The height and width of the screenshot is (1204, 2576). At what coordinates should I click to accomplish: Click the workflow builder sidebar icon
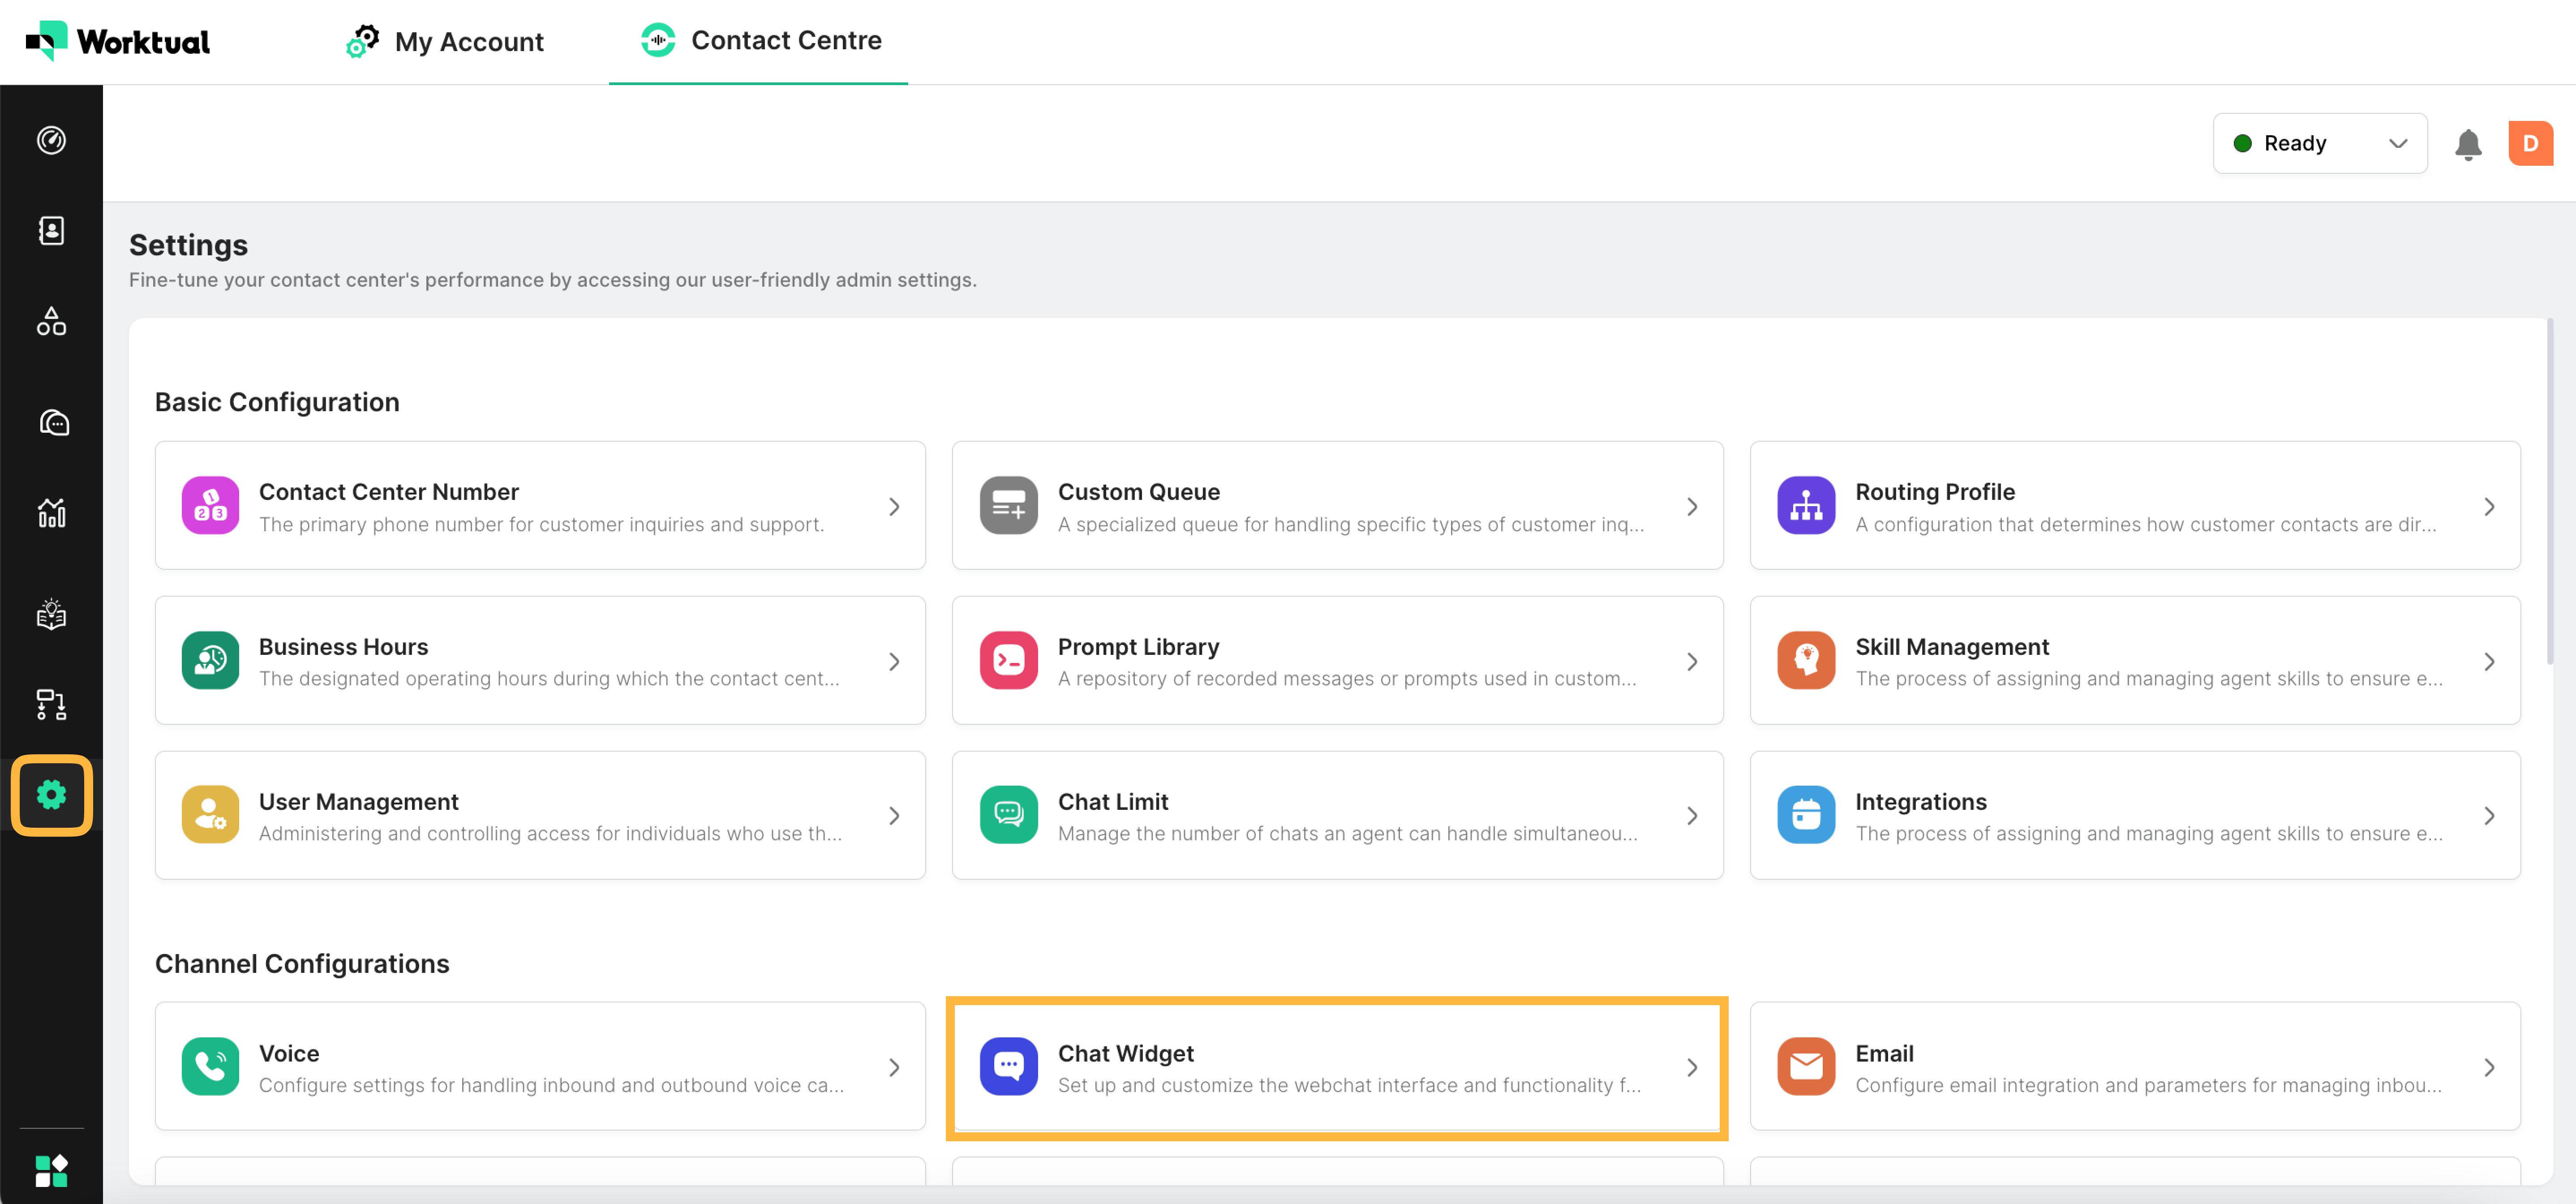pyautogui.click(x=51, y=704)
